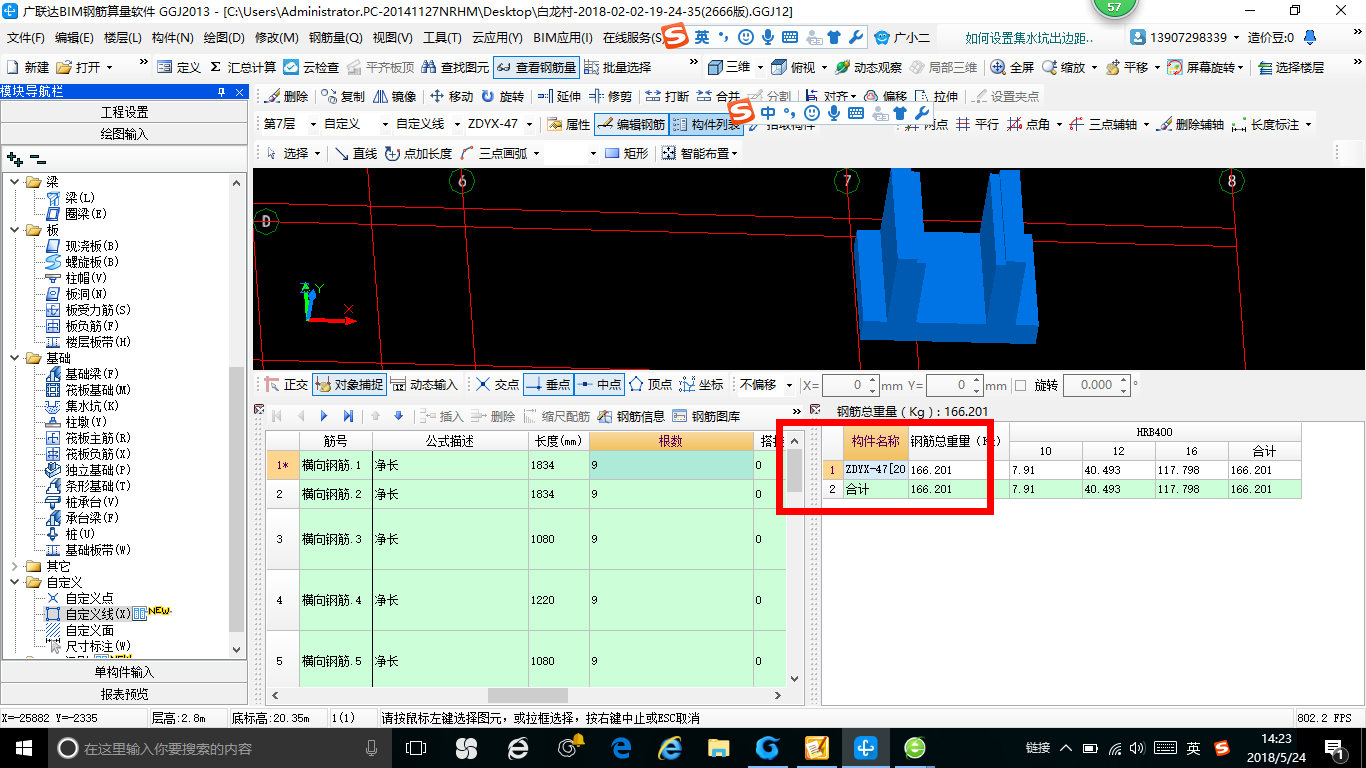The width and height of the screenshot is (1366, 768).
Task: Select 点加长度 point plus length tool
Action: 418,153
